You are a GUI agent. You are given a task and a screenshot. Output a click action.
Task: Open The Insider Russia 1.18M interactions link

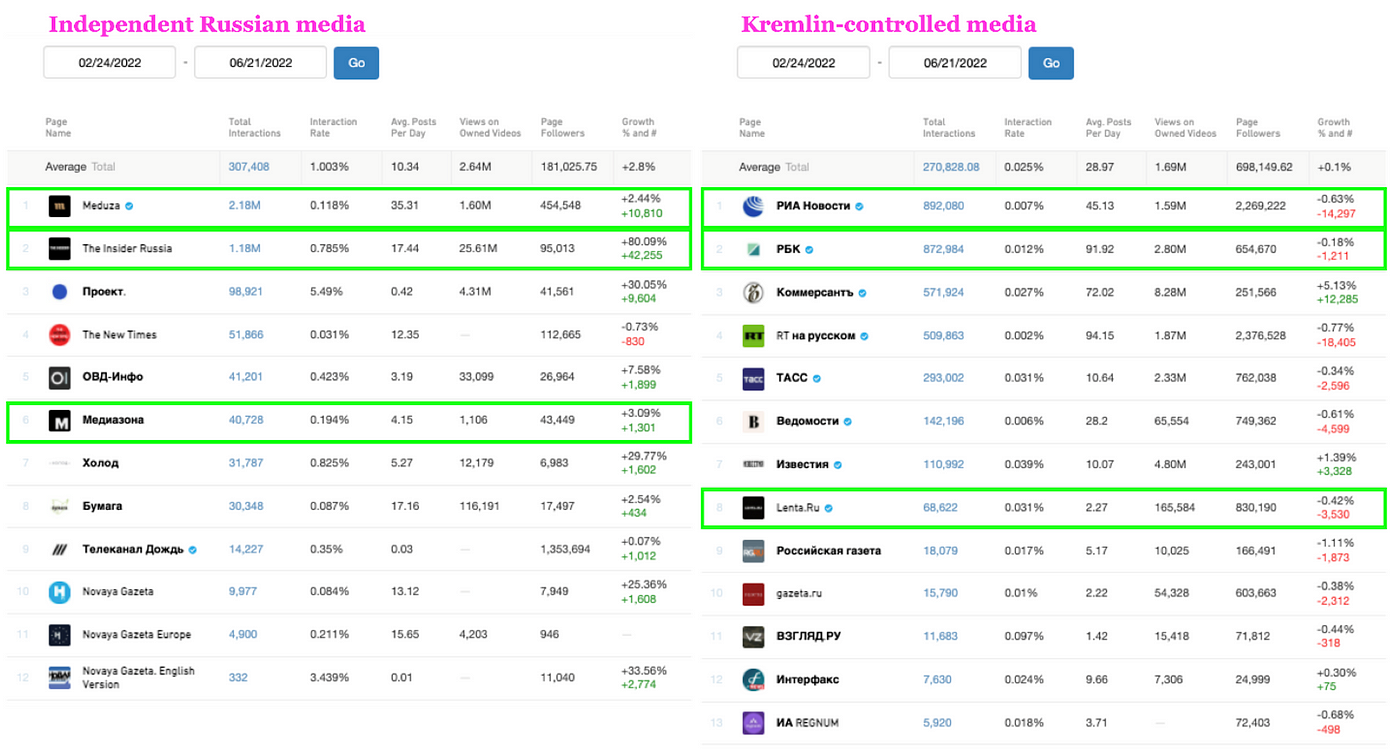[x=245, y=249]
